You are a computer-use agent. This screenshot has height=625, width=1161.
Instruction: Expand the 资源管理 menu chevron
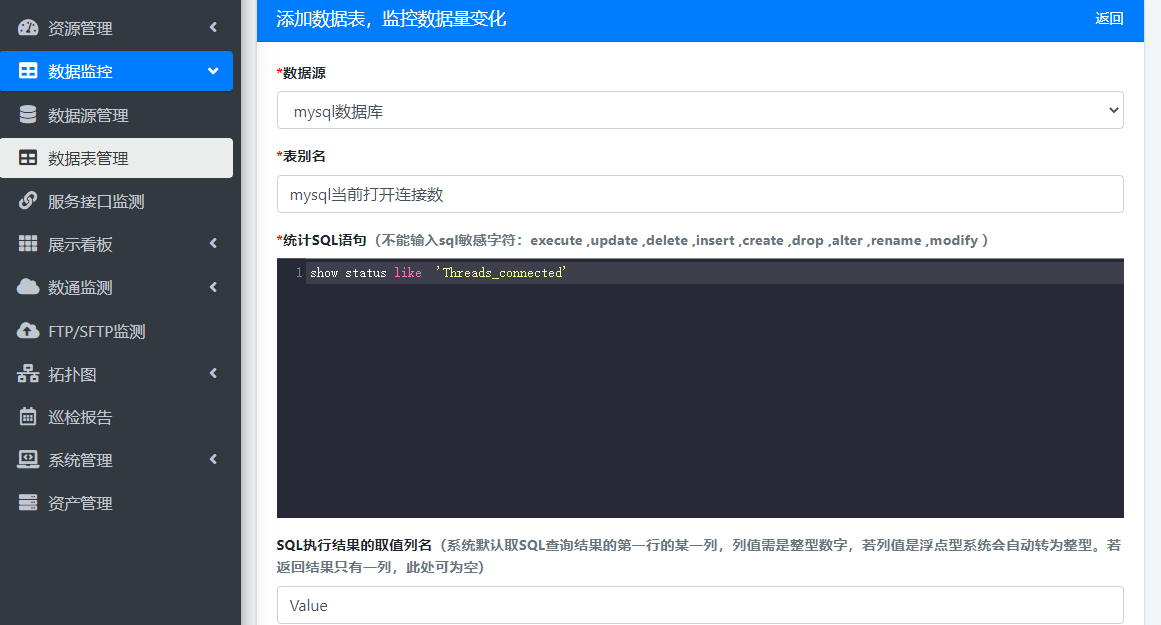213,27
